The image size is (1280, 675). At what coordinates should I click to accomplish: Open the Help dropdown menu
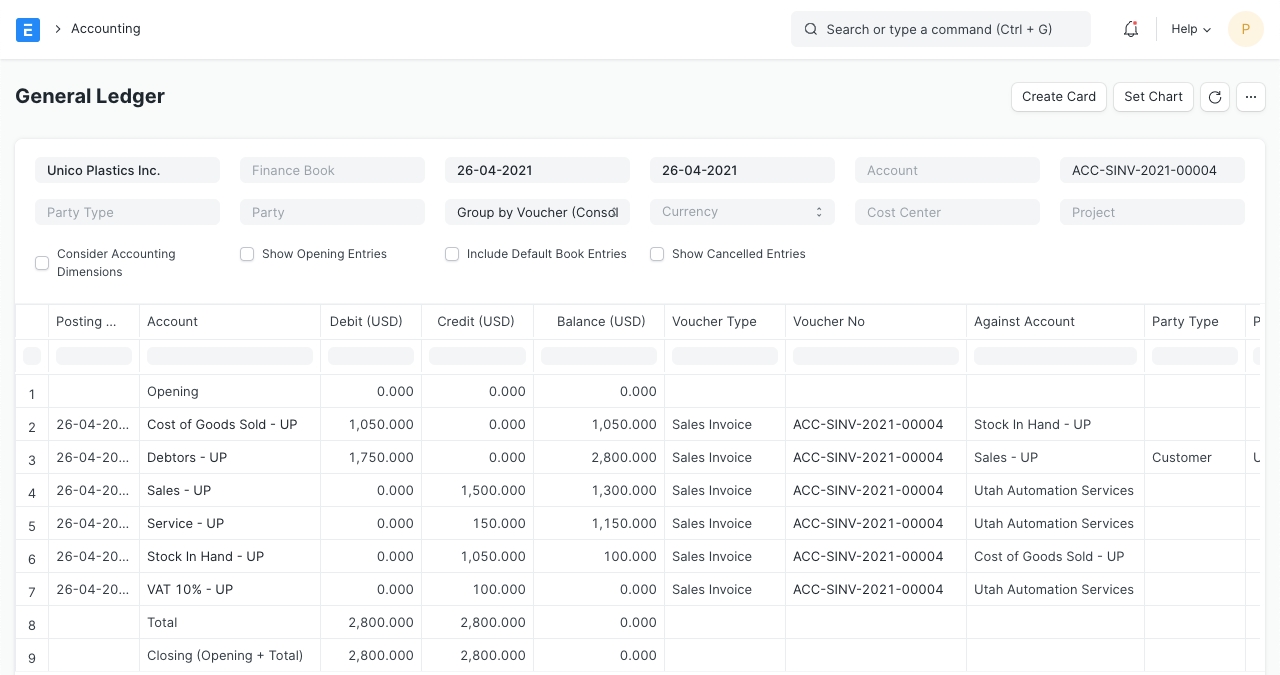point(1190,29)
